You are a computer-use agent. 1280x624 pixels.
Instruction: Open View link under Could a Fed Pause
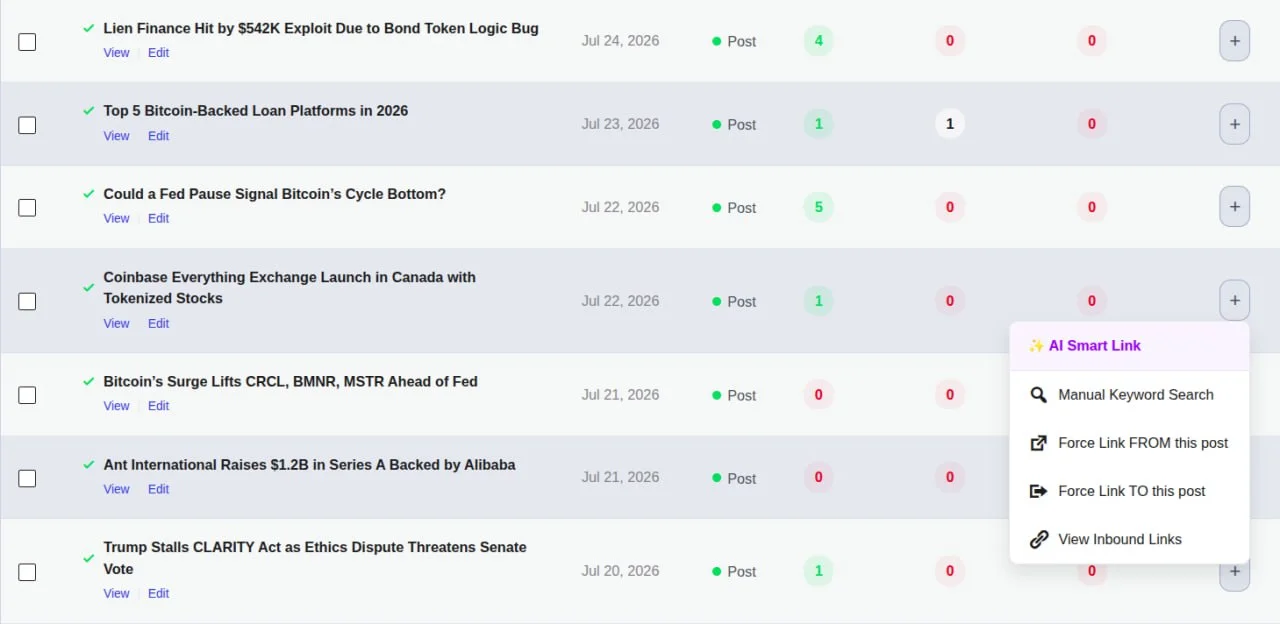(116, 218)
